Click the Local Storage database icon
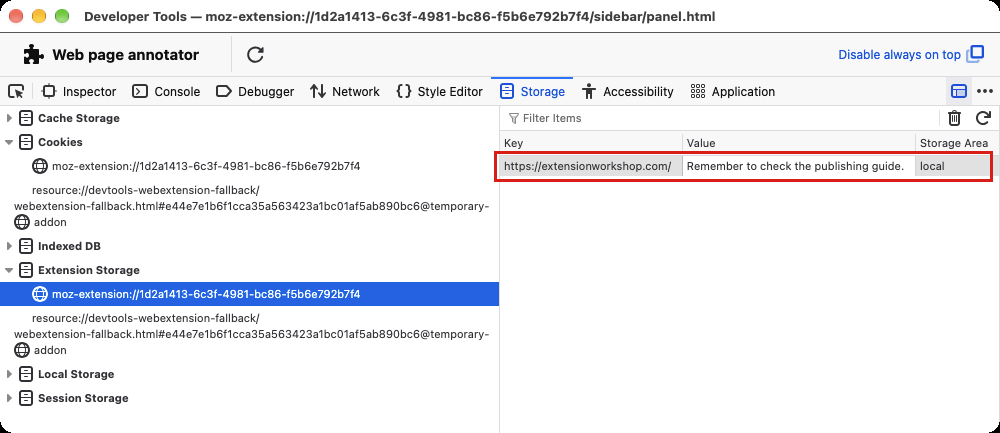This screenshot has width=1000, height=433. point(26,374)
